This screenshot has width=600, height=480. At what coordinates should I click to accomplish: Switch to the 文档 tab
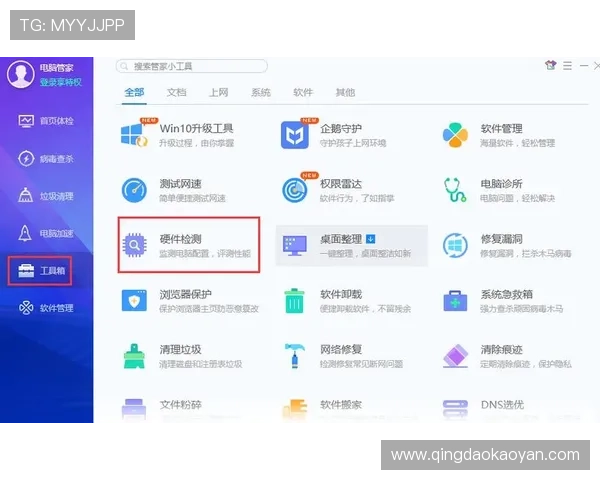(176, 92)
